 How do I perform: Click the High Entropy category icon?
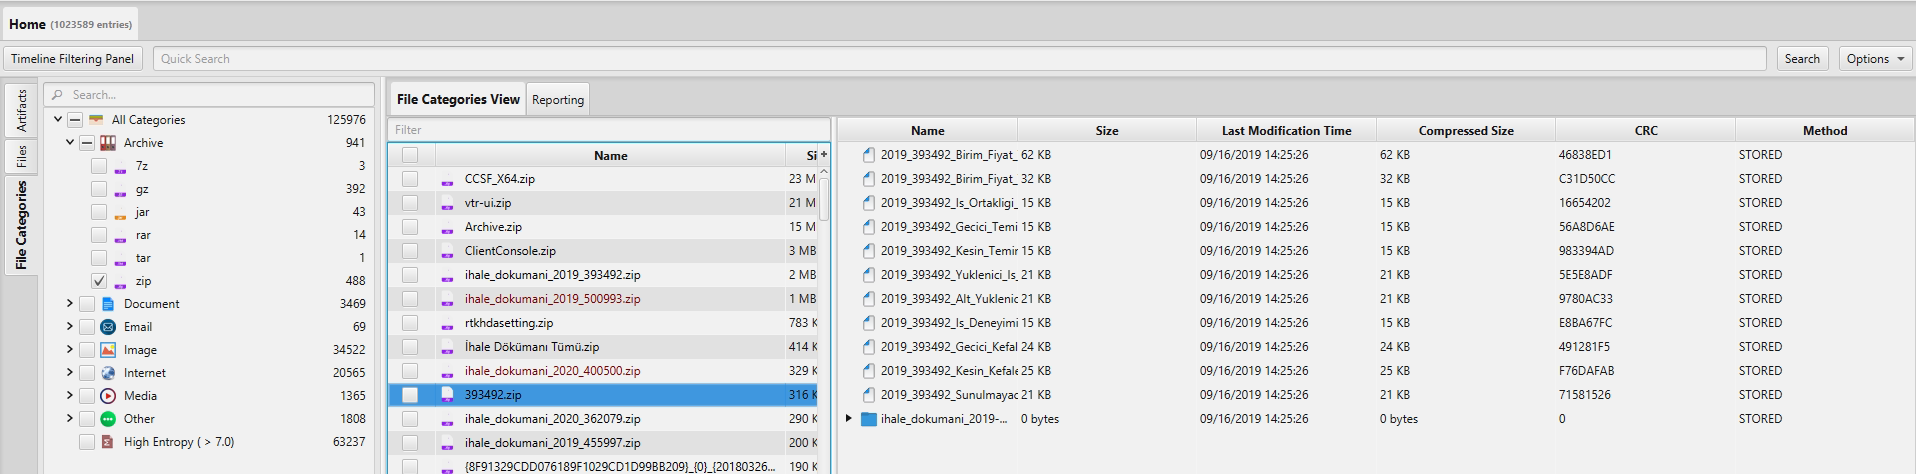click(x=108, y=442)
